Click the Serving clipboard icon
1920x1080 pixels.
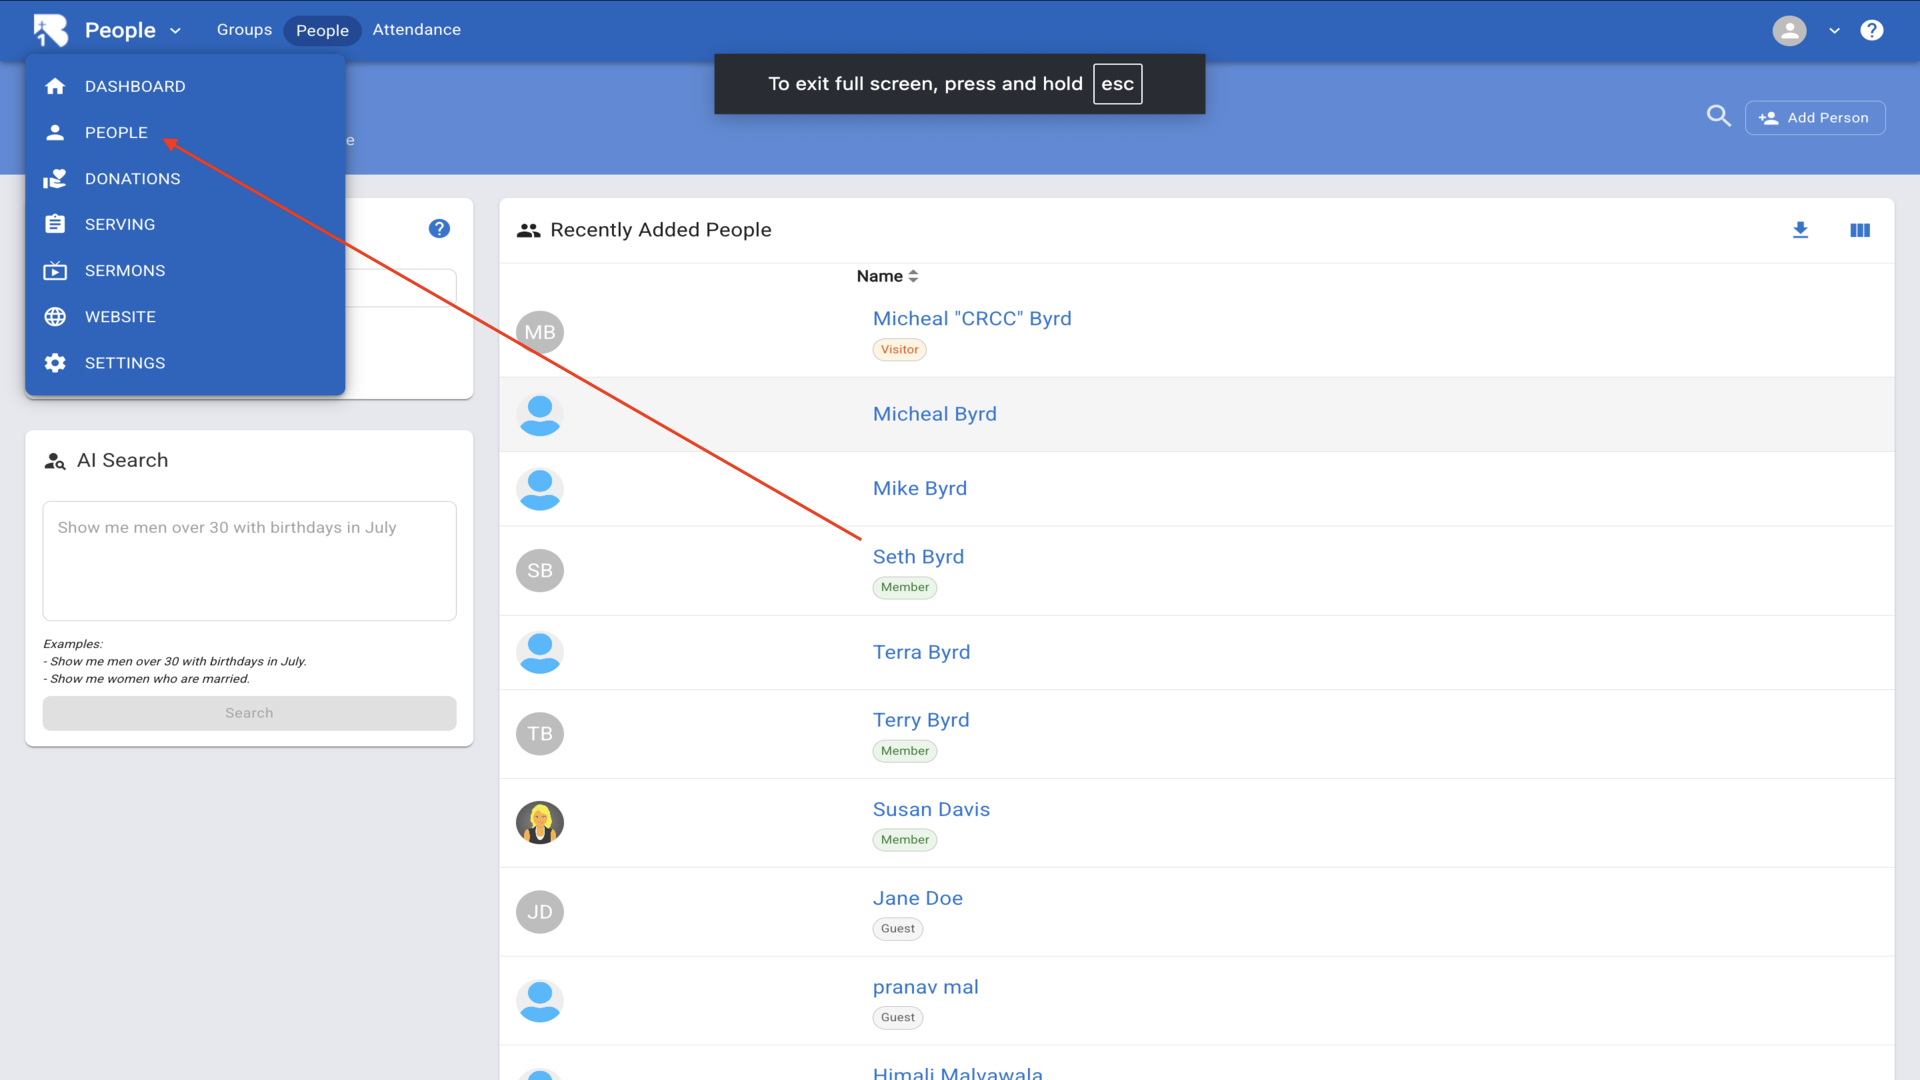point(55,224)
